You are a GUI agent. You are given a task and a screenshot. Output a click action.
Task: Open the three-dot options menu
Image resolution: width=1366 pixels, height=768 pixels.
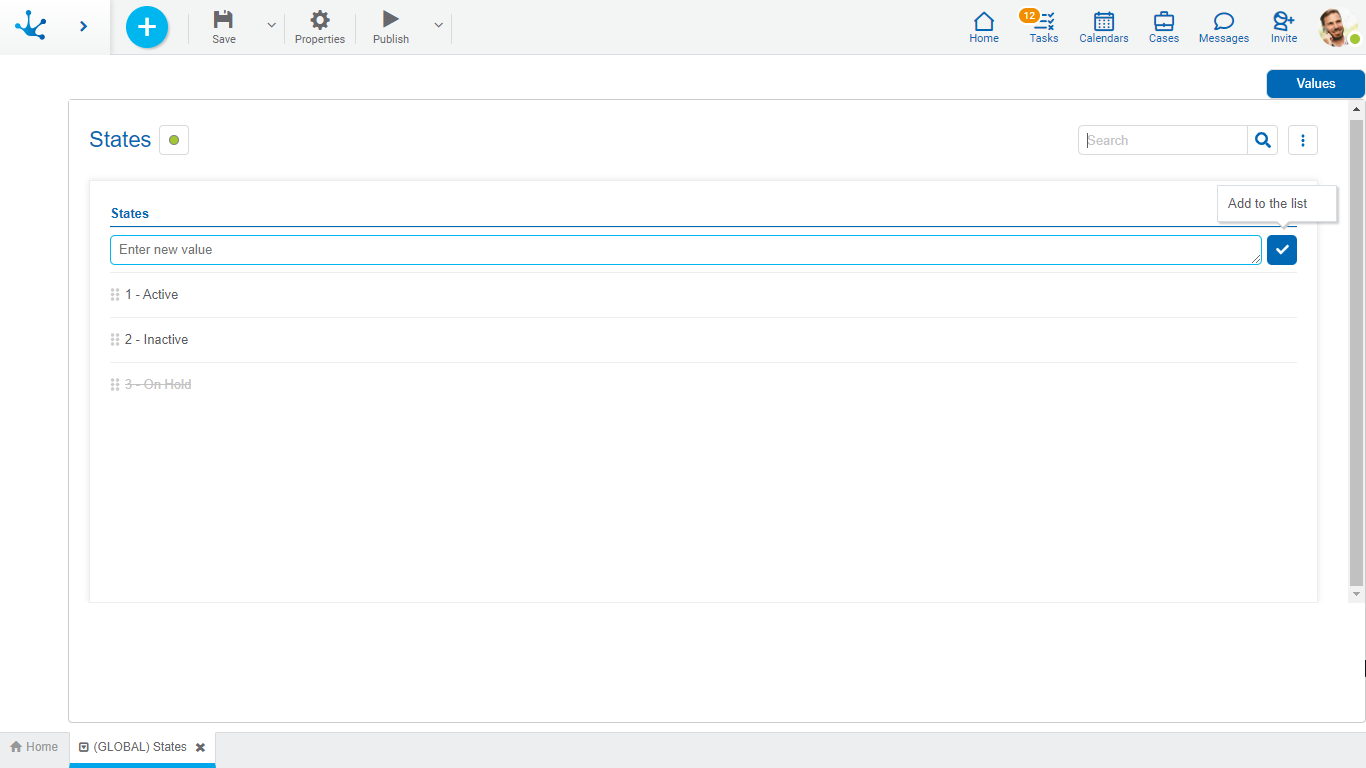[1303, 141]
